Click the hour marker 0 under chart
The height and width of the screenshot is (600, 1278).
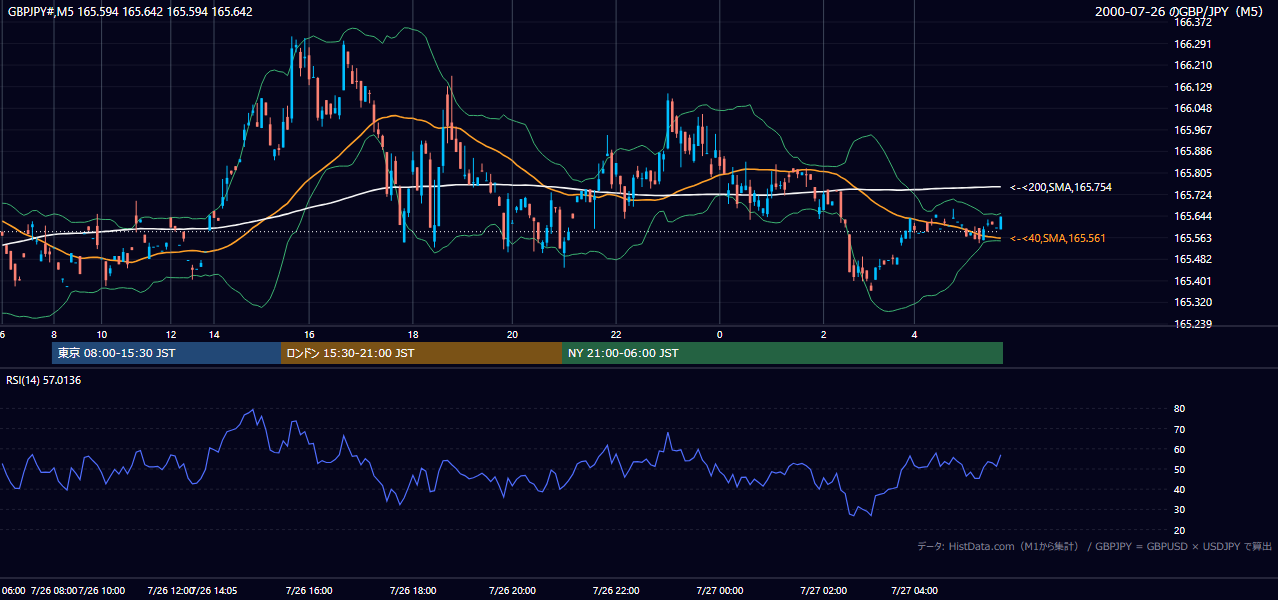(719, 334)
